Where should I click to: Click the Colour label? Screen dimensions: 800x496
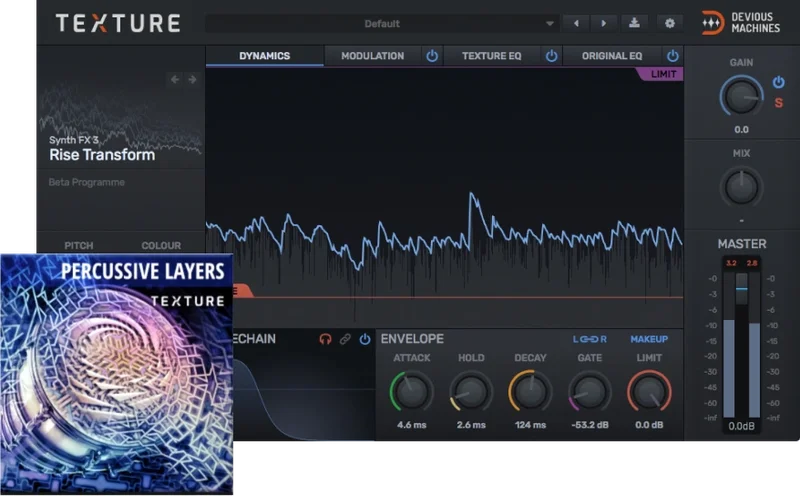tap(161, 245)
